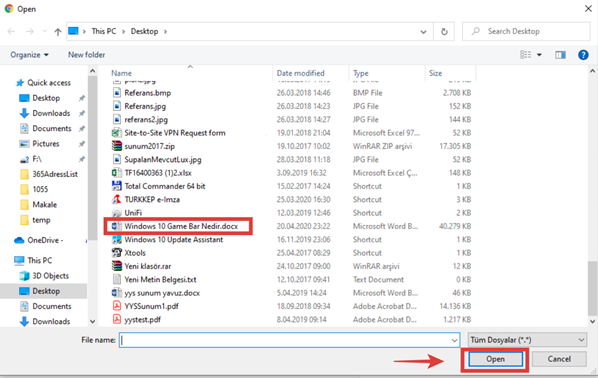Image resolution: width=598 pixels, height=378 pixels.
Task: Refresh the Desktop folder view
Action: 444,32
